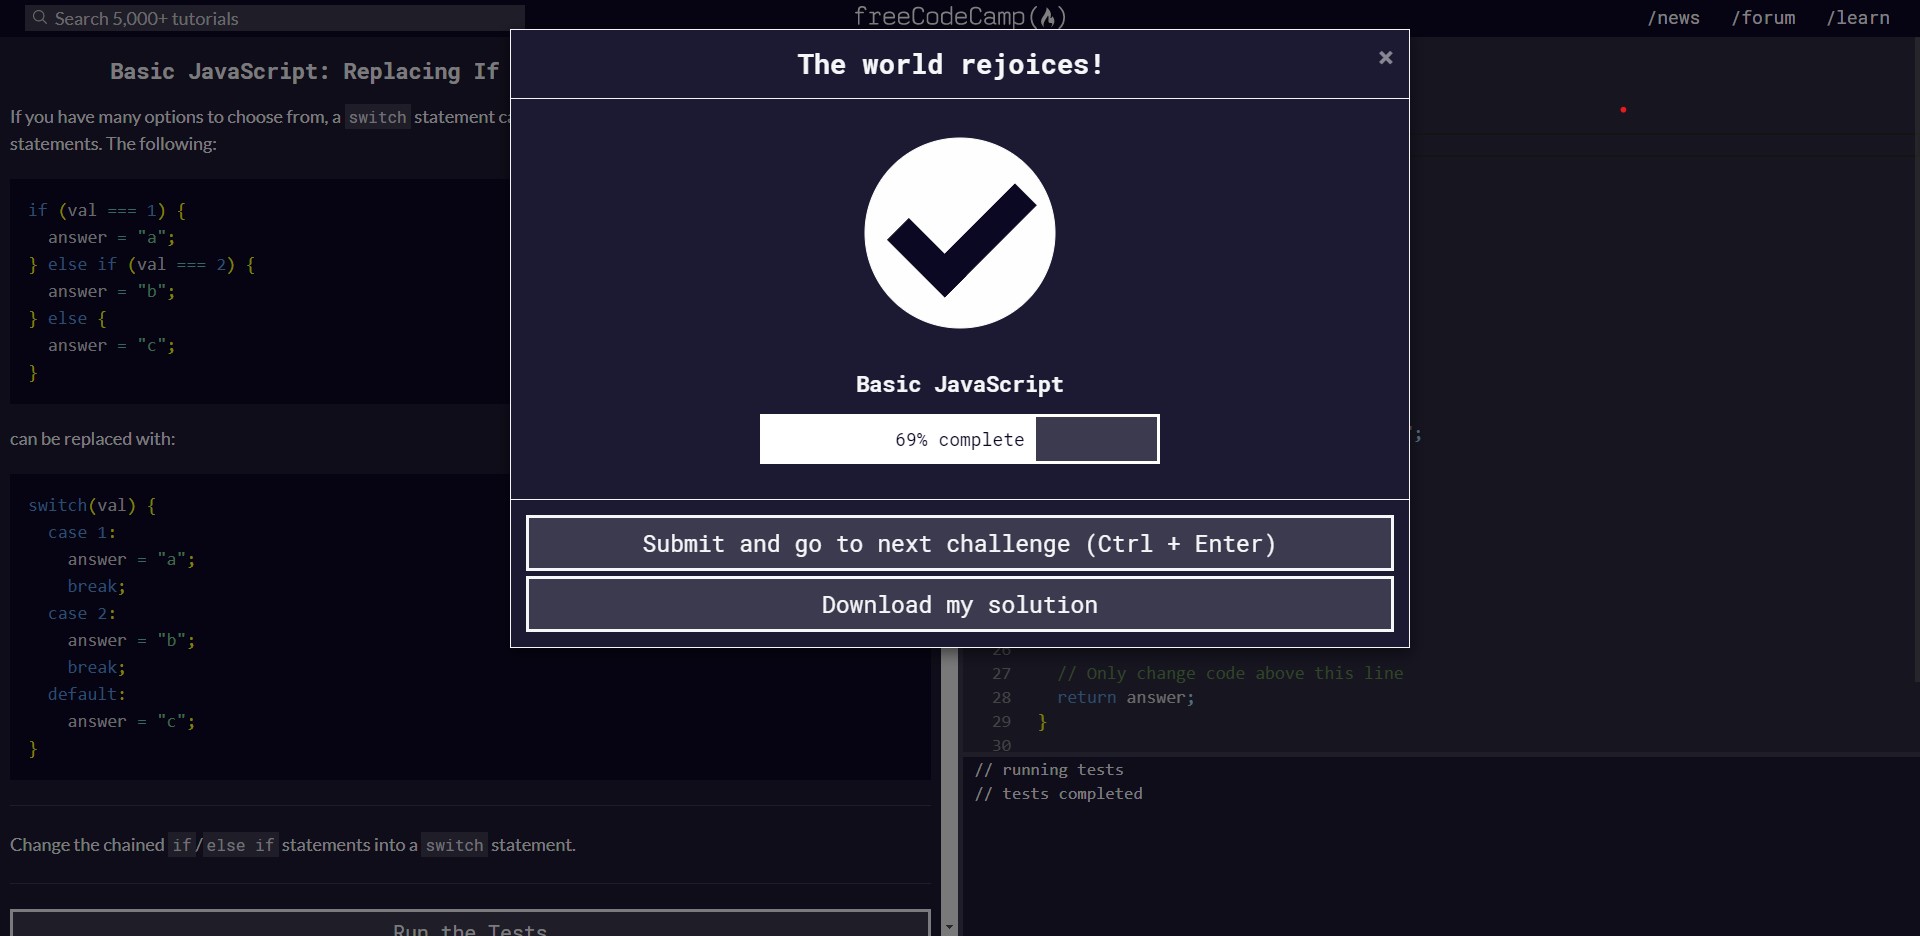Click the large checkmark success icon
The image size is (1920, 936).
coord(959,233)
